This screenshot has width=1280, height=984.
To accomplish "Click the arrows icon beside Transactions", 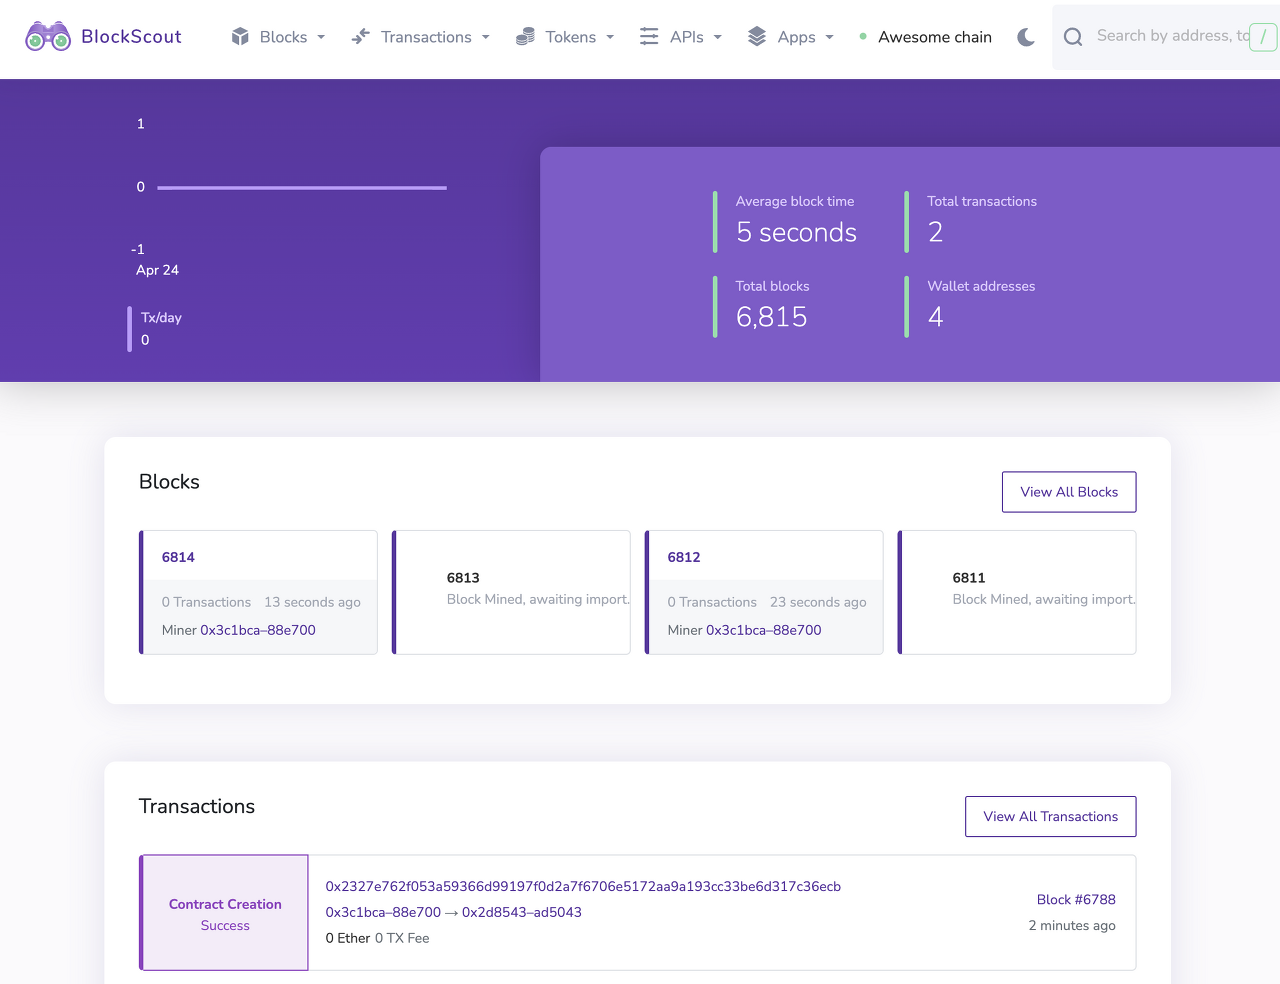I will [361, 37].
